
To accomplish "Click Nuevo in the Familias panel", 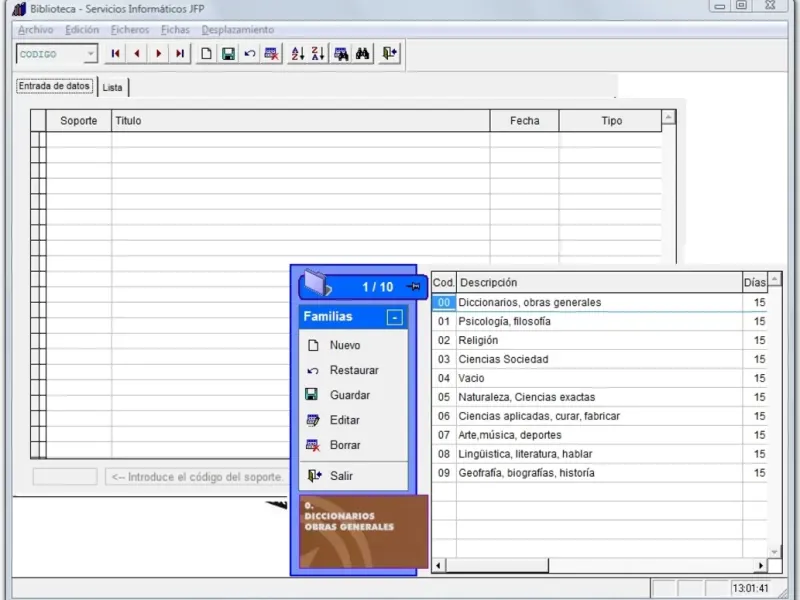I will 345,345.
